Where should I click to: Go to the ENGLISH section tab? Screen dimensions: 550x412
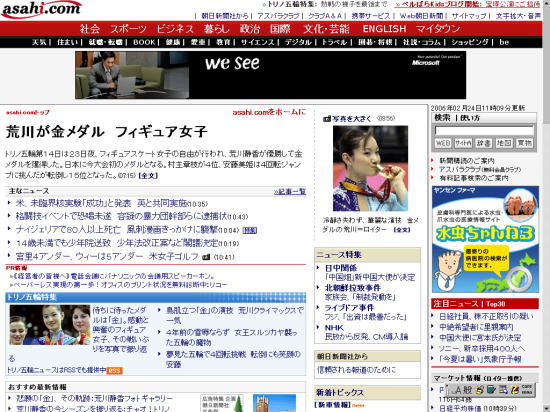[384, 29]
